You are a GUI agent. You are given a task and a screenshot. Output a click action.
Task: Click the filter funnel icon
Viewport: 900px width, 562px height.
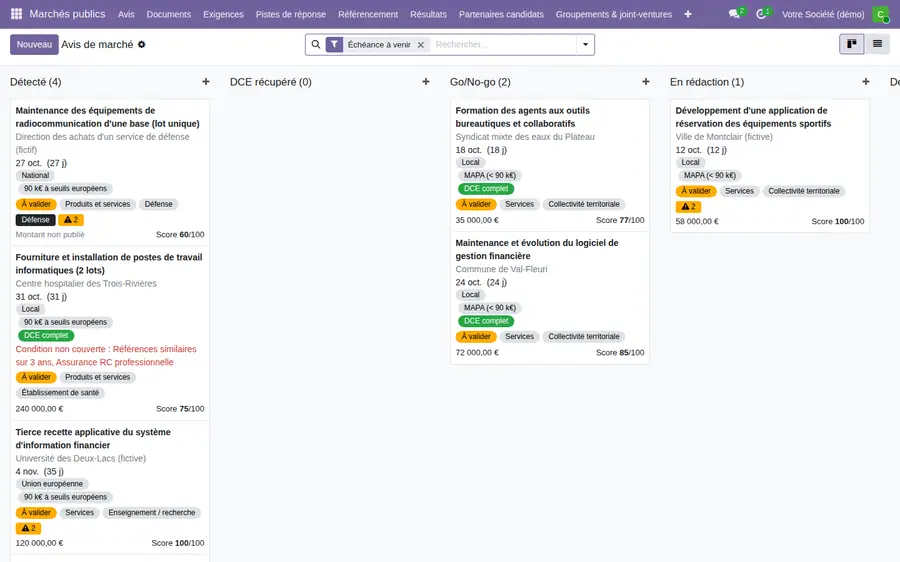(334, 44)
